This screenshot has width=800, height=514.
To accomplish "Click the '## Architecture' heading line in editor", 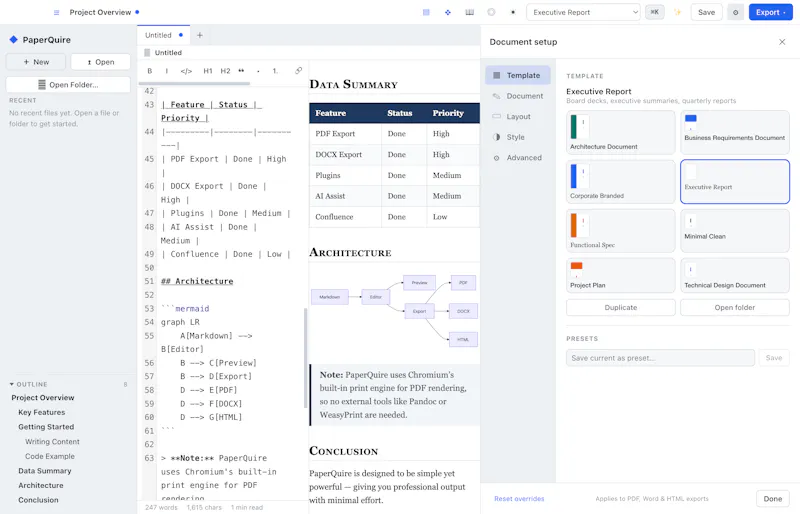I will [x=197, y=281].
